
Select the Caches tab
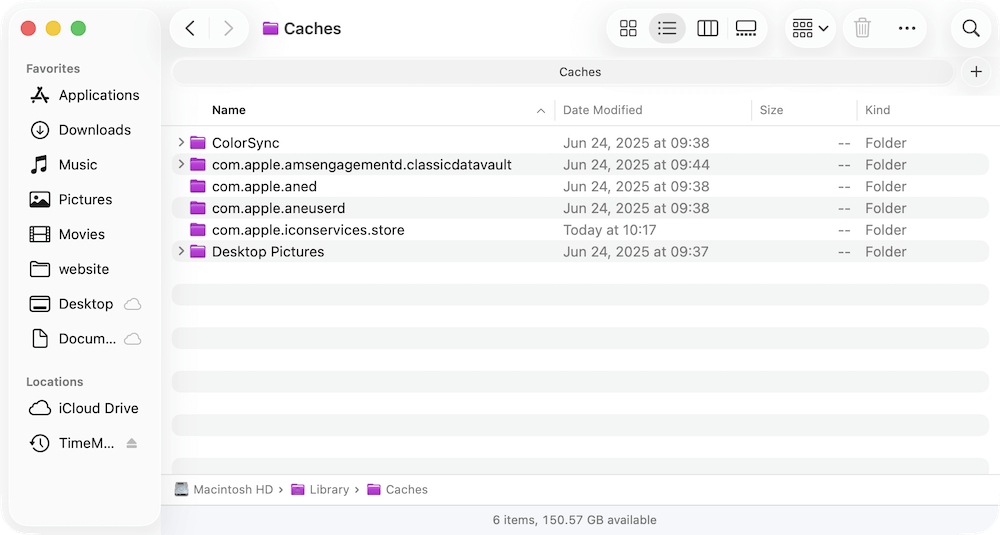(x=563, y=72)
